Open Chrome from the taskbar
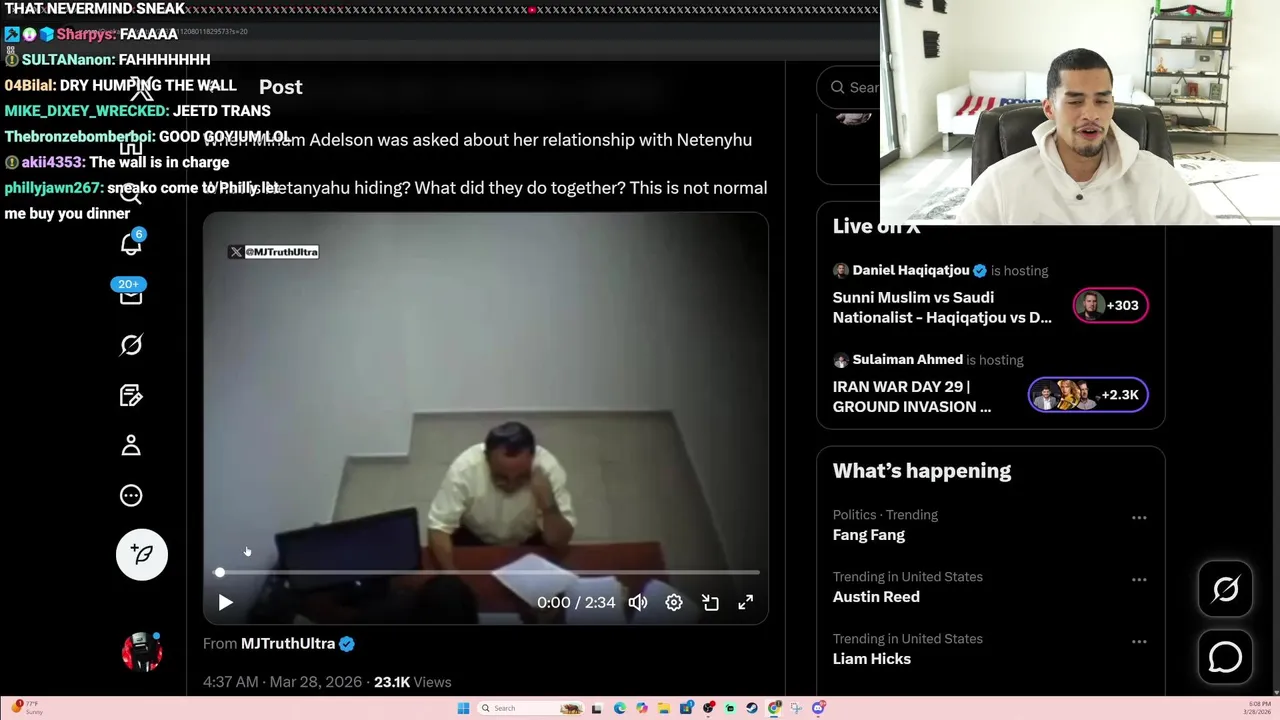The height and width of the screenshot is (720, 1280). pyautogui.click(x=774, y=708)
